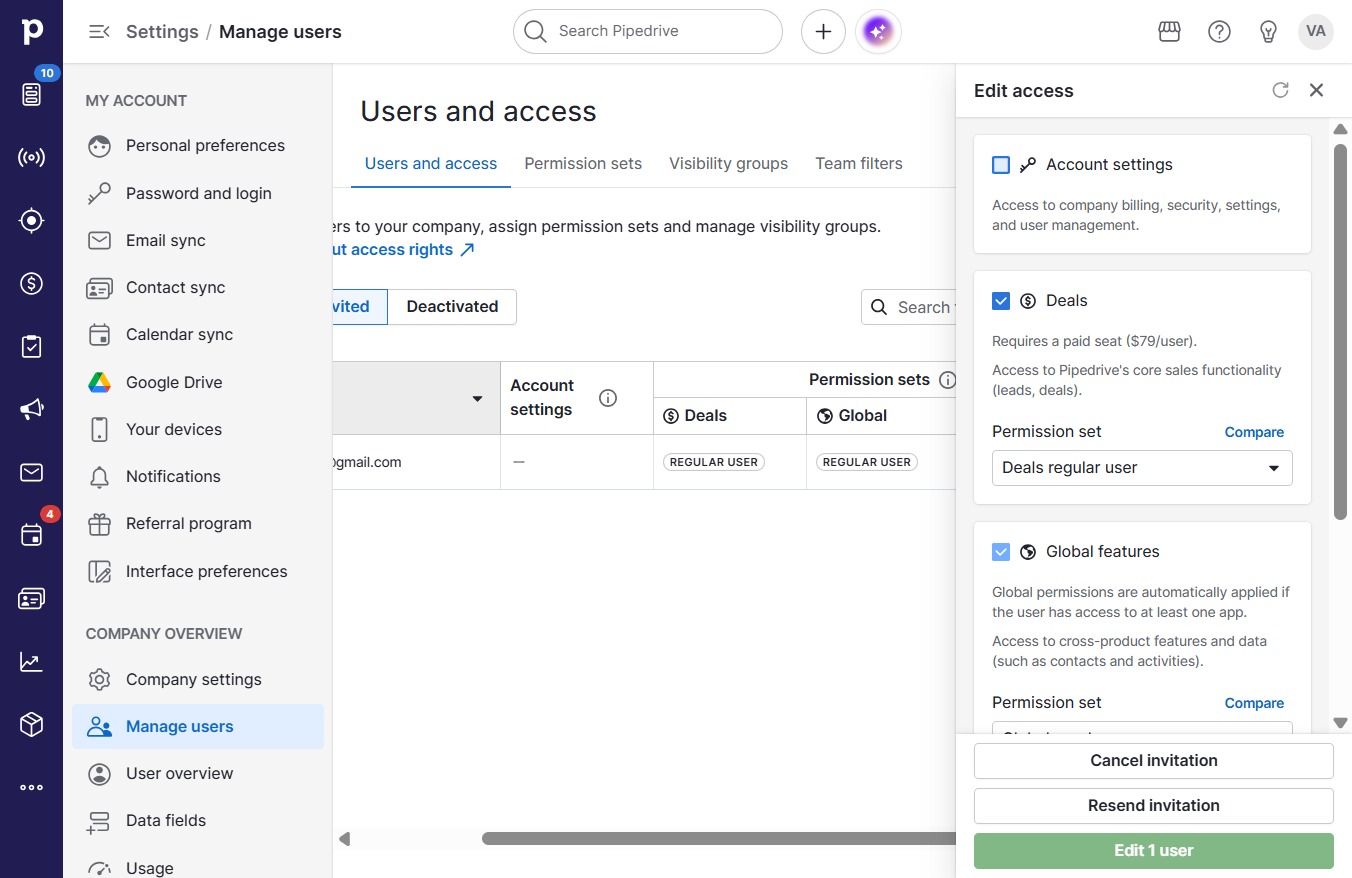Viewport: 1352px width, 878px height.
Task: Open the Leads radar icon in left rail
Action: pyautogui.click(x=31, y=158)
